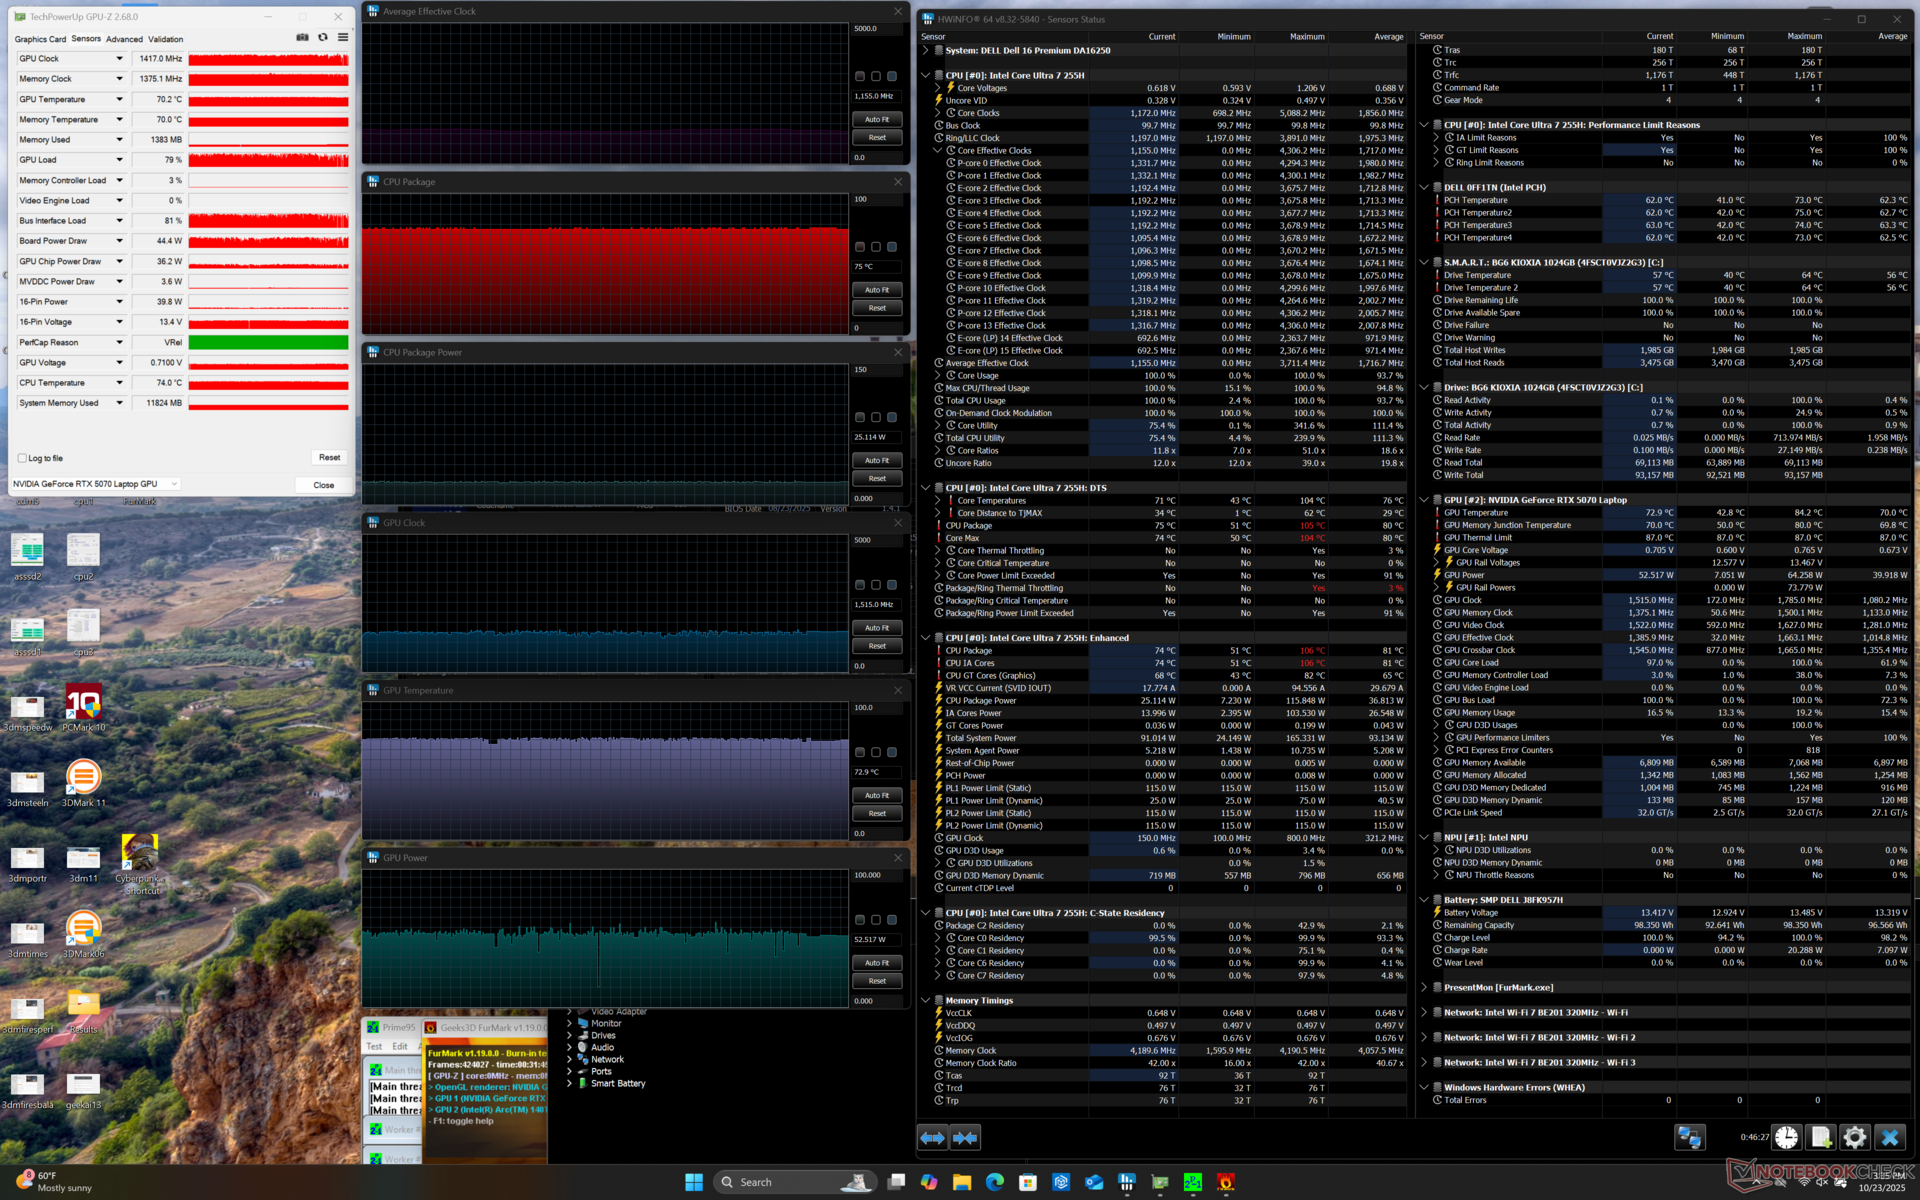
Task: Click the GPU-Z screenshot camera icon
Action: click(x=302, y=38)
